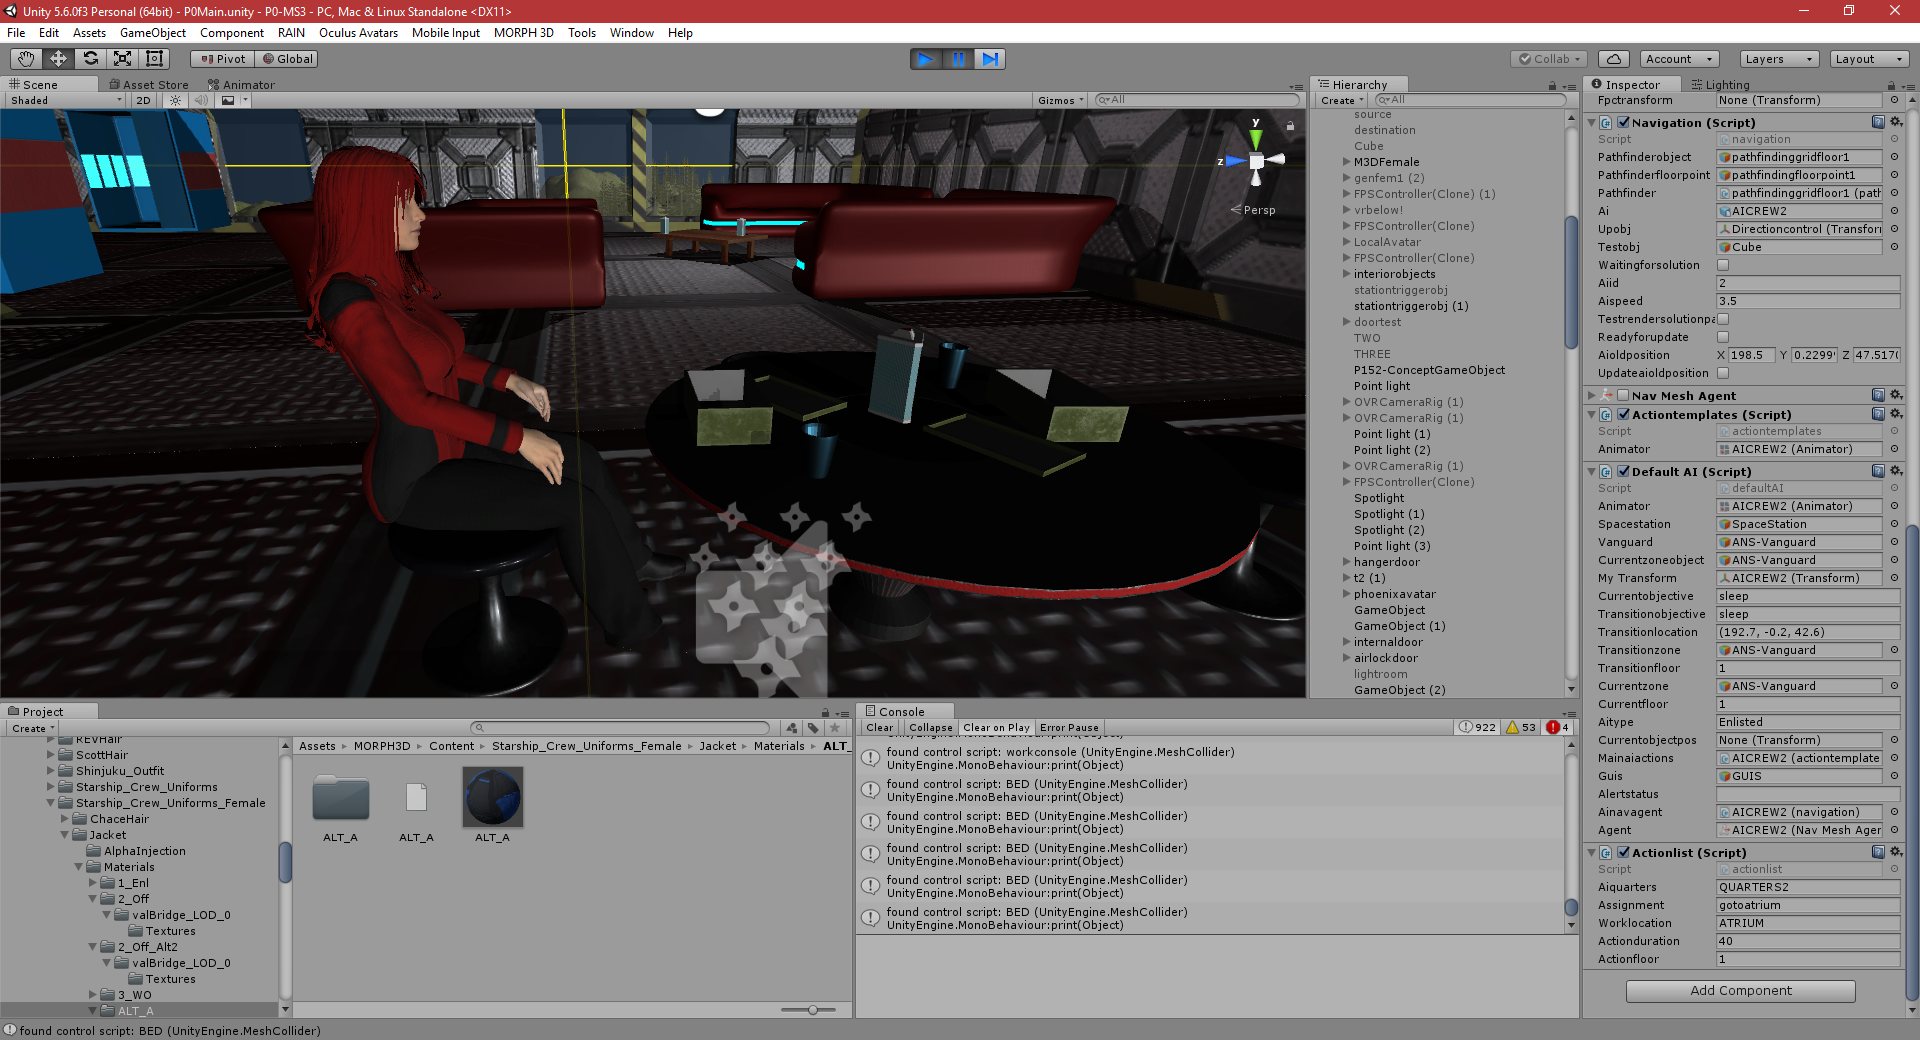Disable the Default AI script checkbox
The height and width of the screenshot is (1040, 1920).
pyautogui.click(x=1623, y=471)
